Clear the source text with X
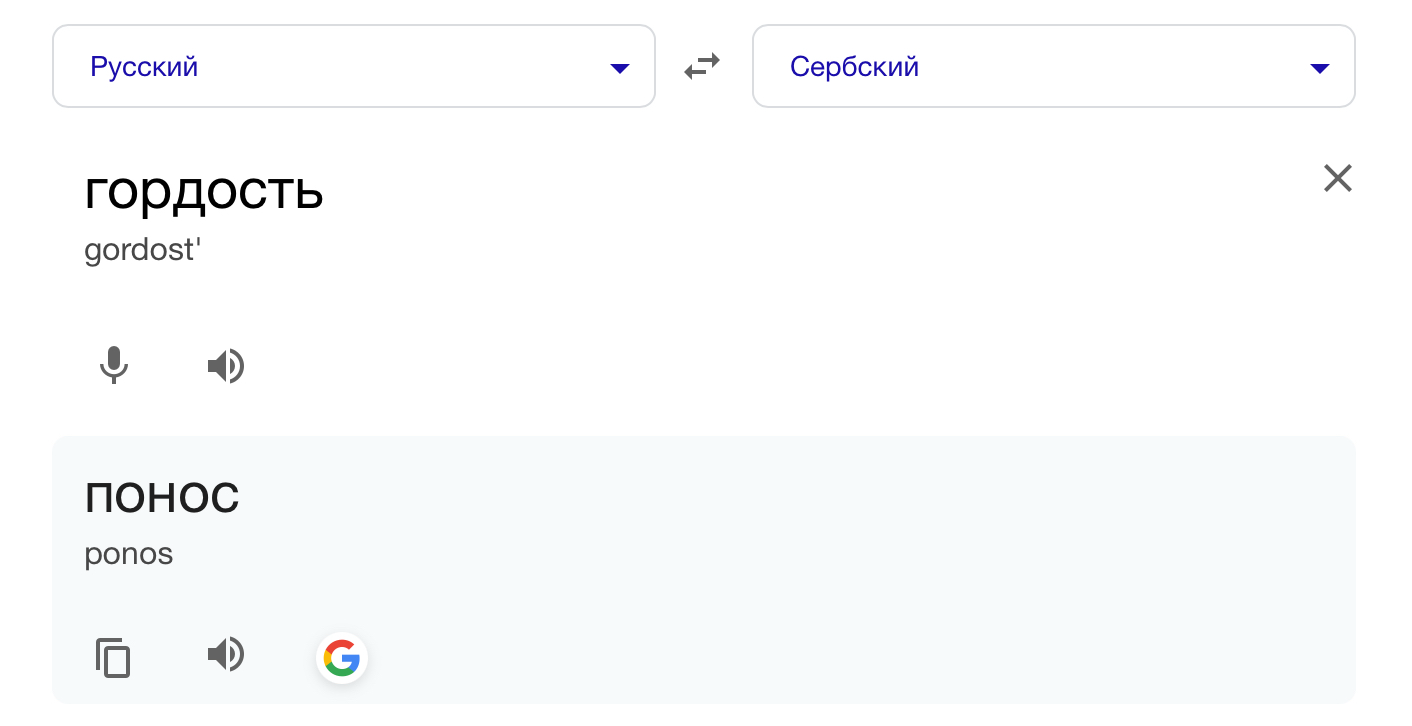This screenshot has width=1412, height=726. (1337, 179)
